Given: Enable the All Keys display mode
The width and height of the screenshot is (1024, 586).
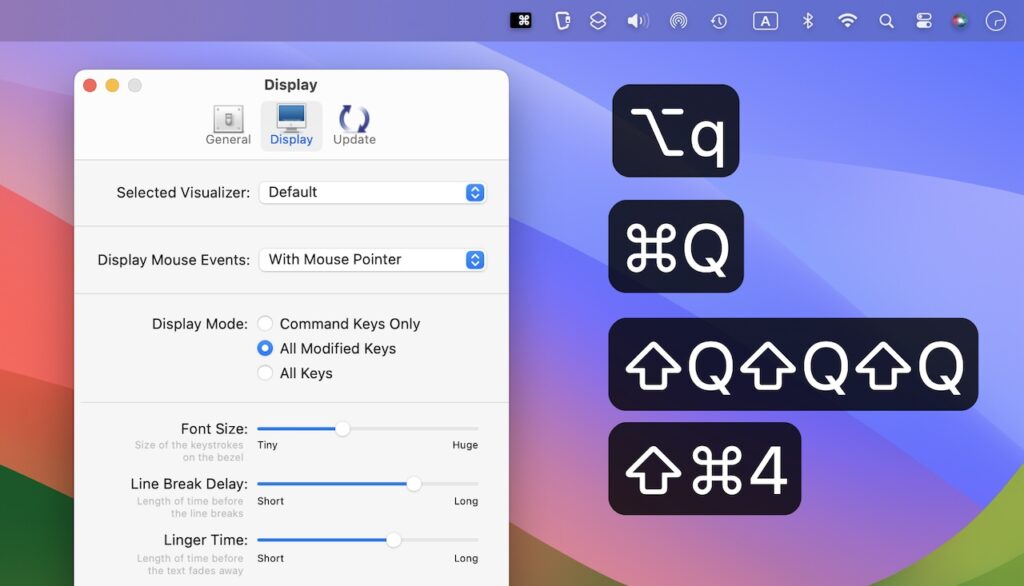Looking at the screenshot, I should [266, 373].
